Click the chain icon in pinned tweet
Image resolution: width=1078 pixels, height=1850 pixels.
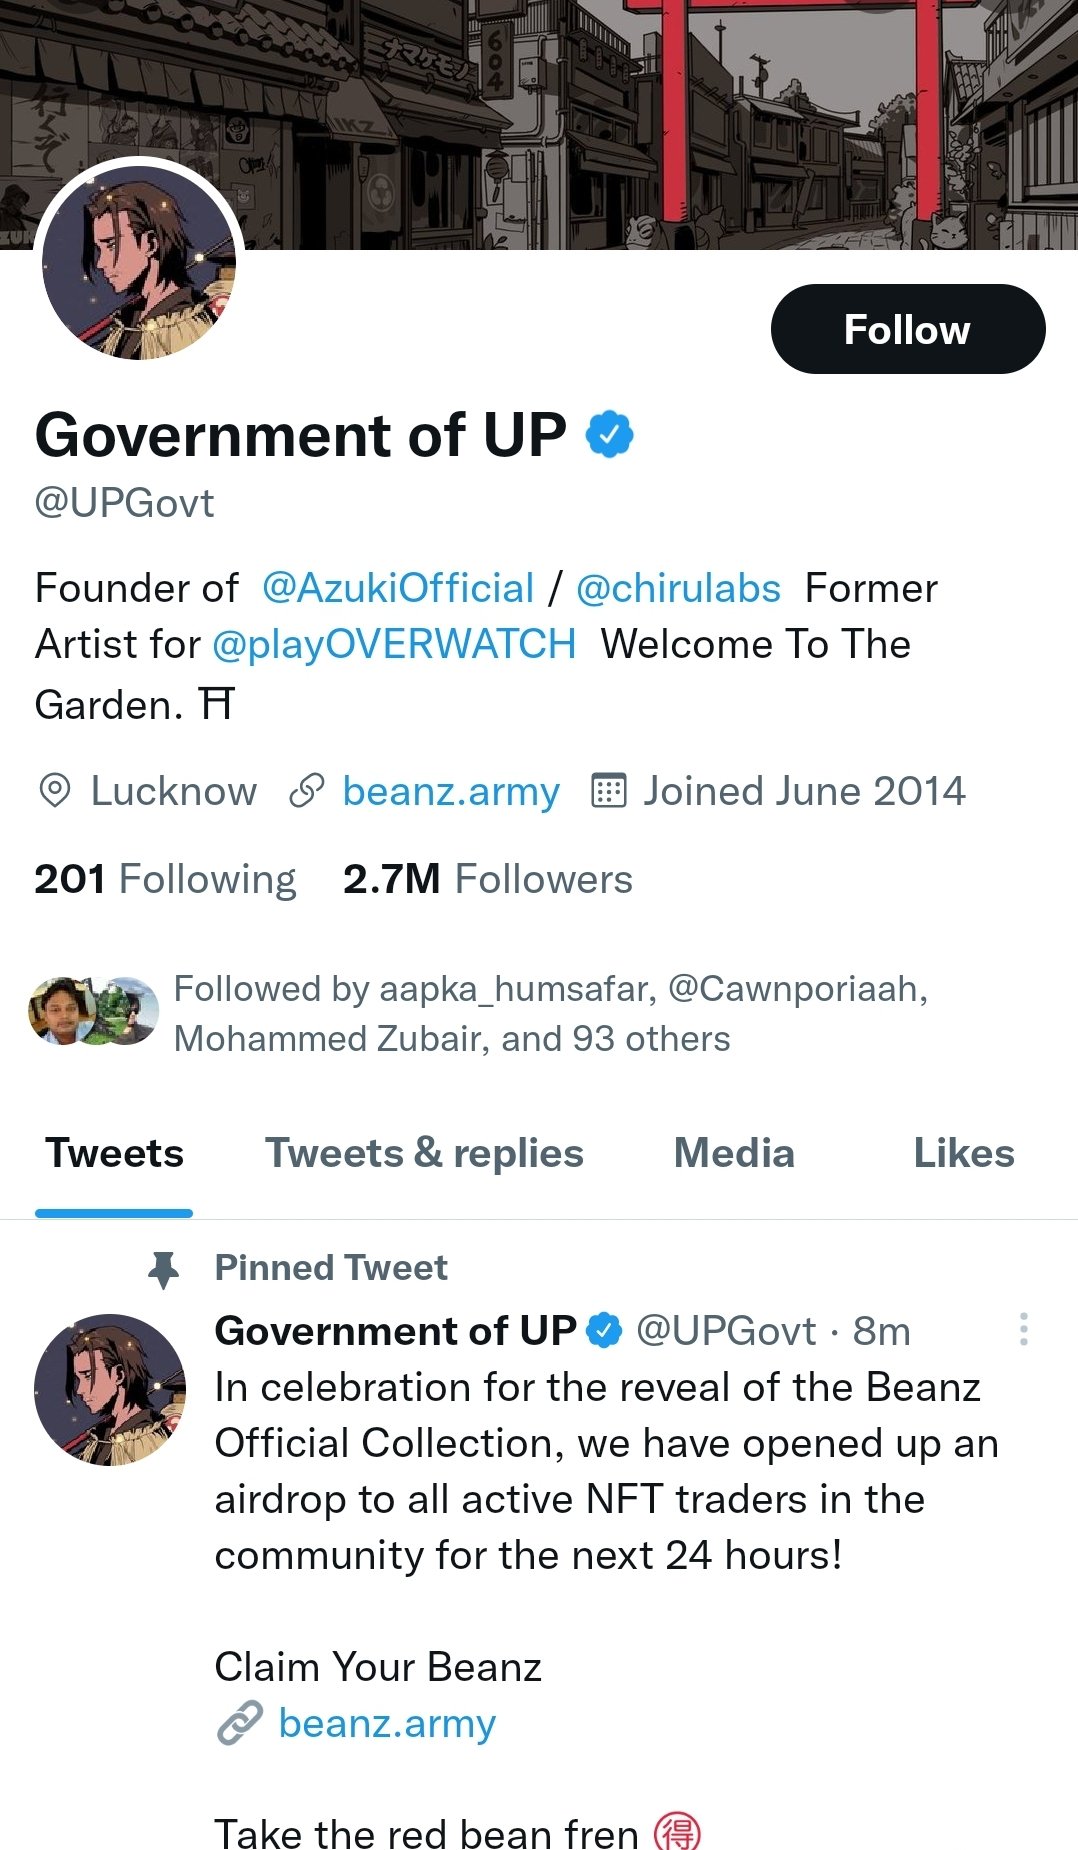click(240, 1723)
